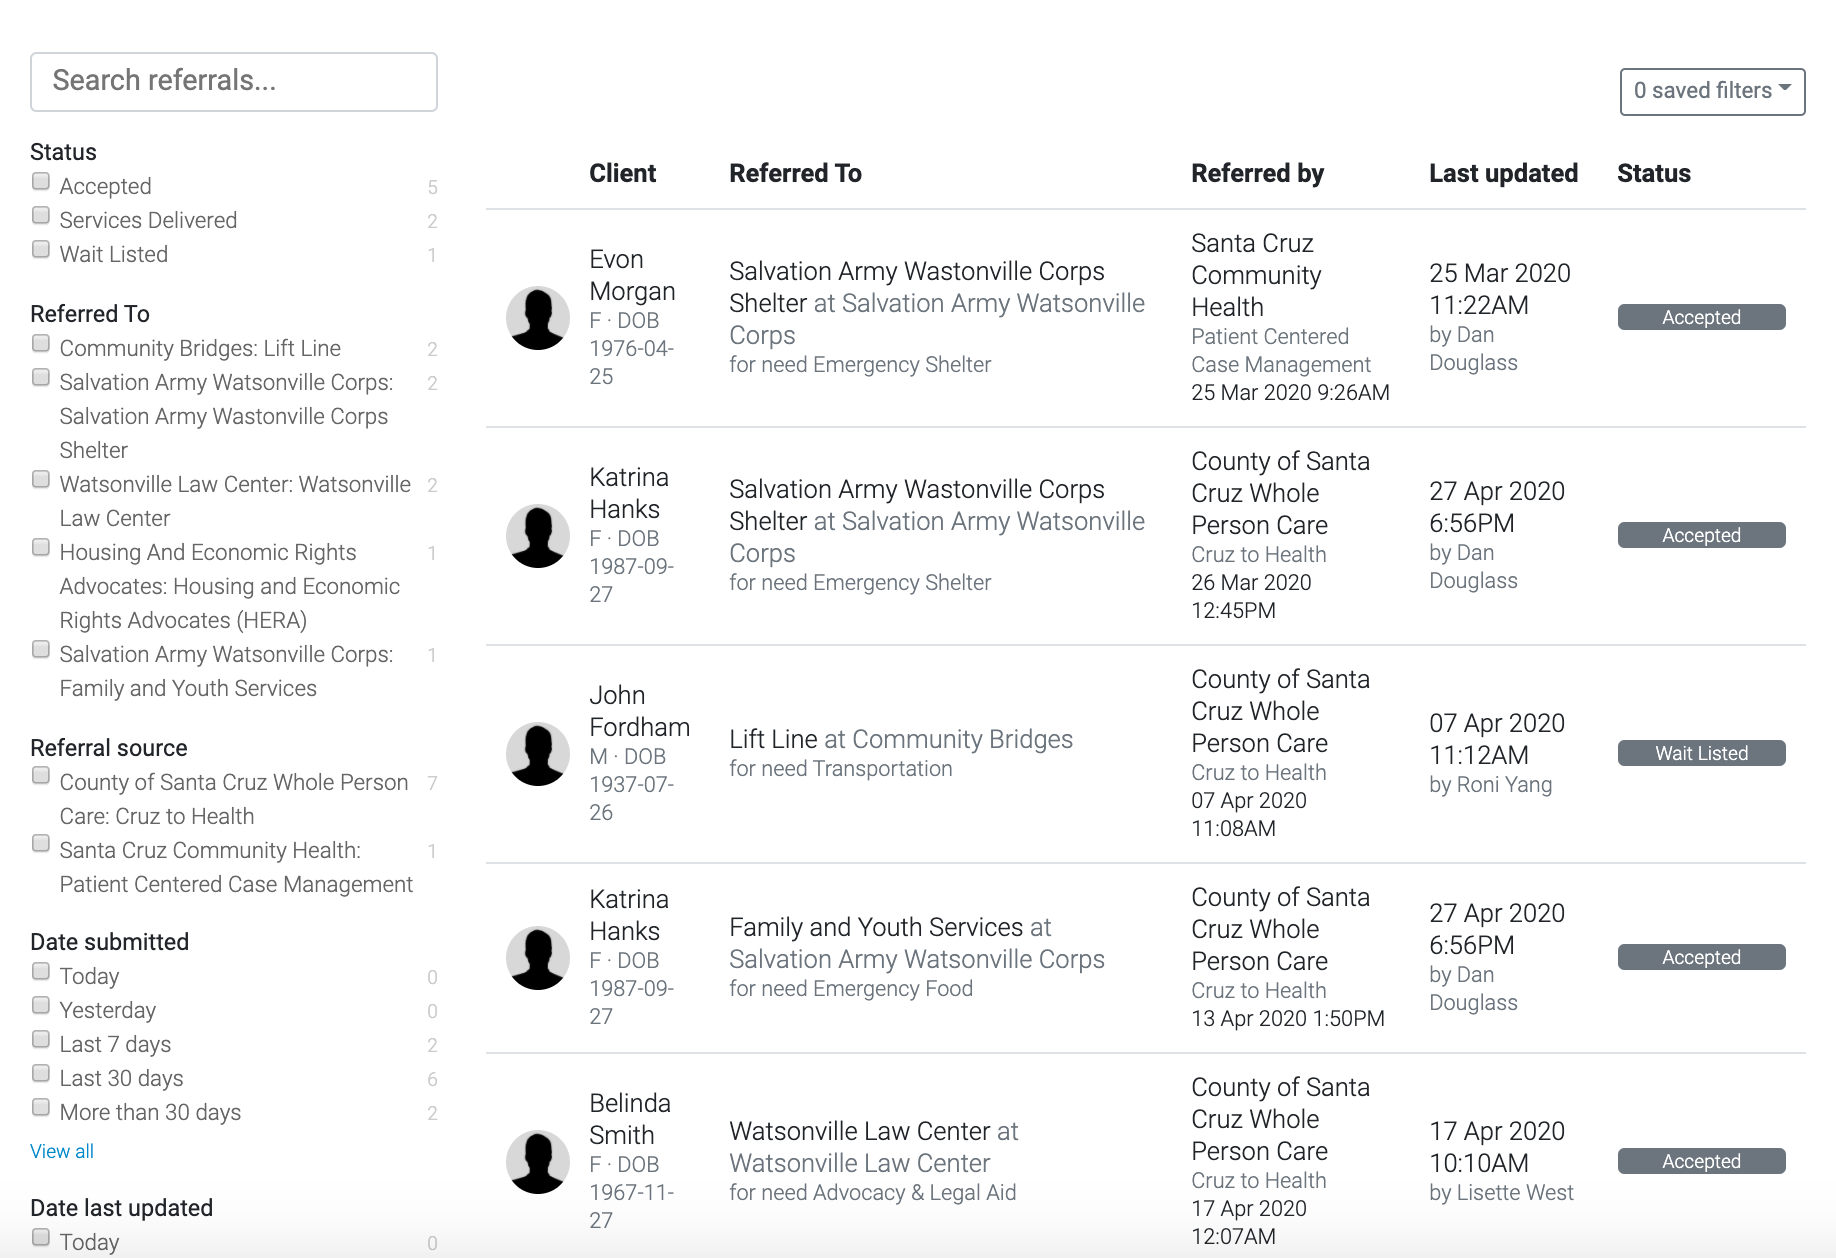
Task: Check the Services Delivered filter
Action: tap(40, 214)
